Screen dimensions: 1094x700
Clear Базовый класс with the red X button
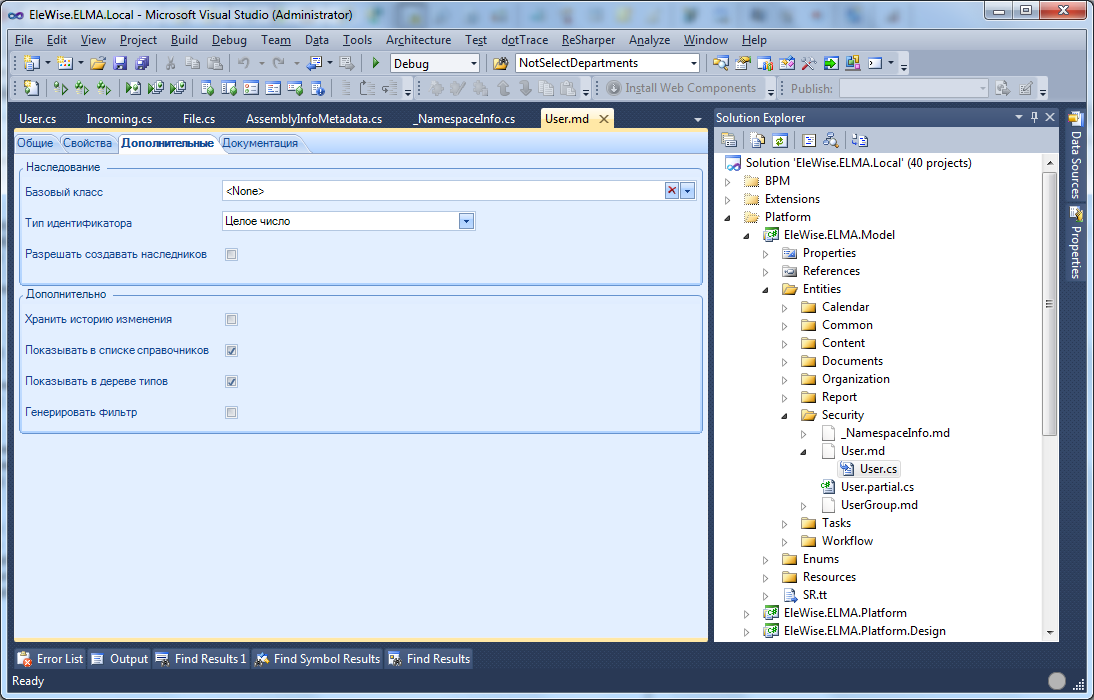[672, 190]
